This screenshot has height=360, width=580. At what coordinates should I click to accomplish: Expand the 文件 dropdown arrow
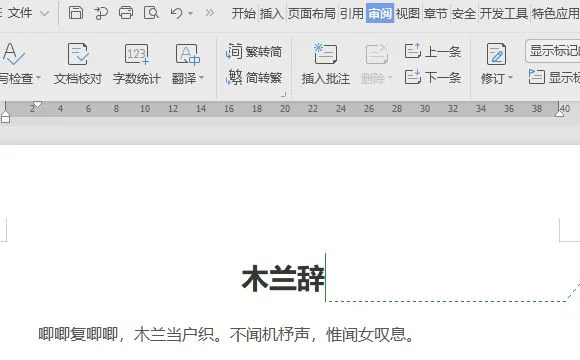pos(45,14)
